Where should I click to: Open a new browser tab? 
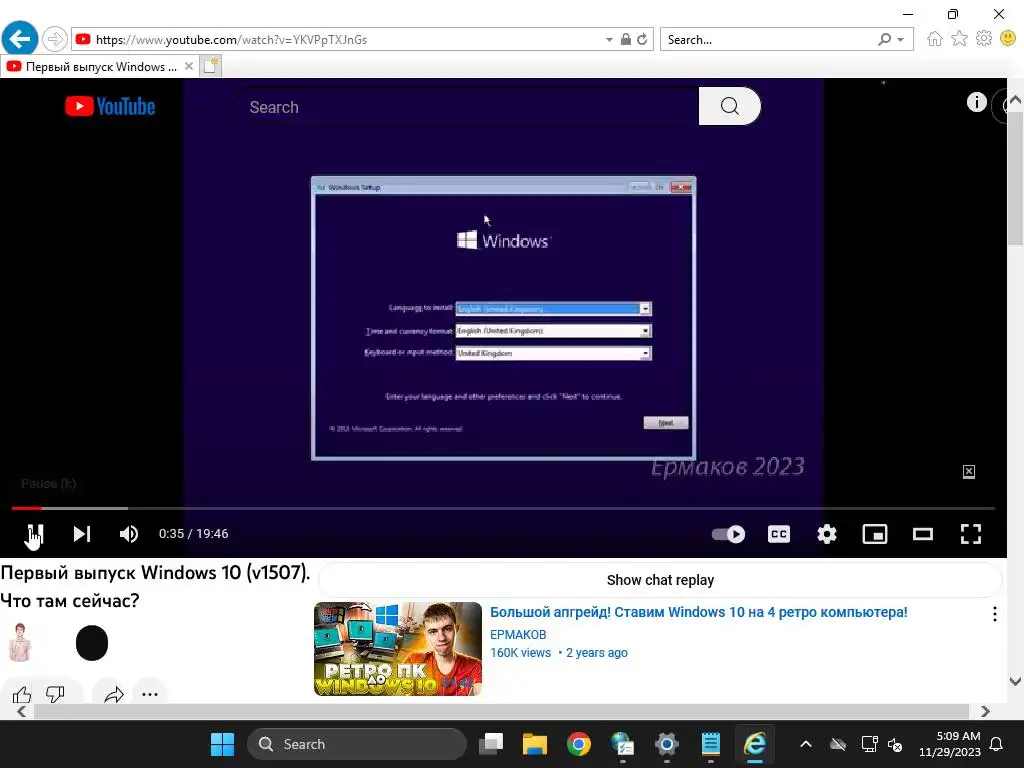click(x=210, y=66)
